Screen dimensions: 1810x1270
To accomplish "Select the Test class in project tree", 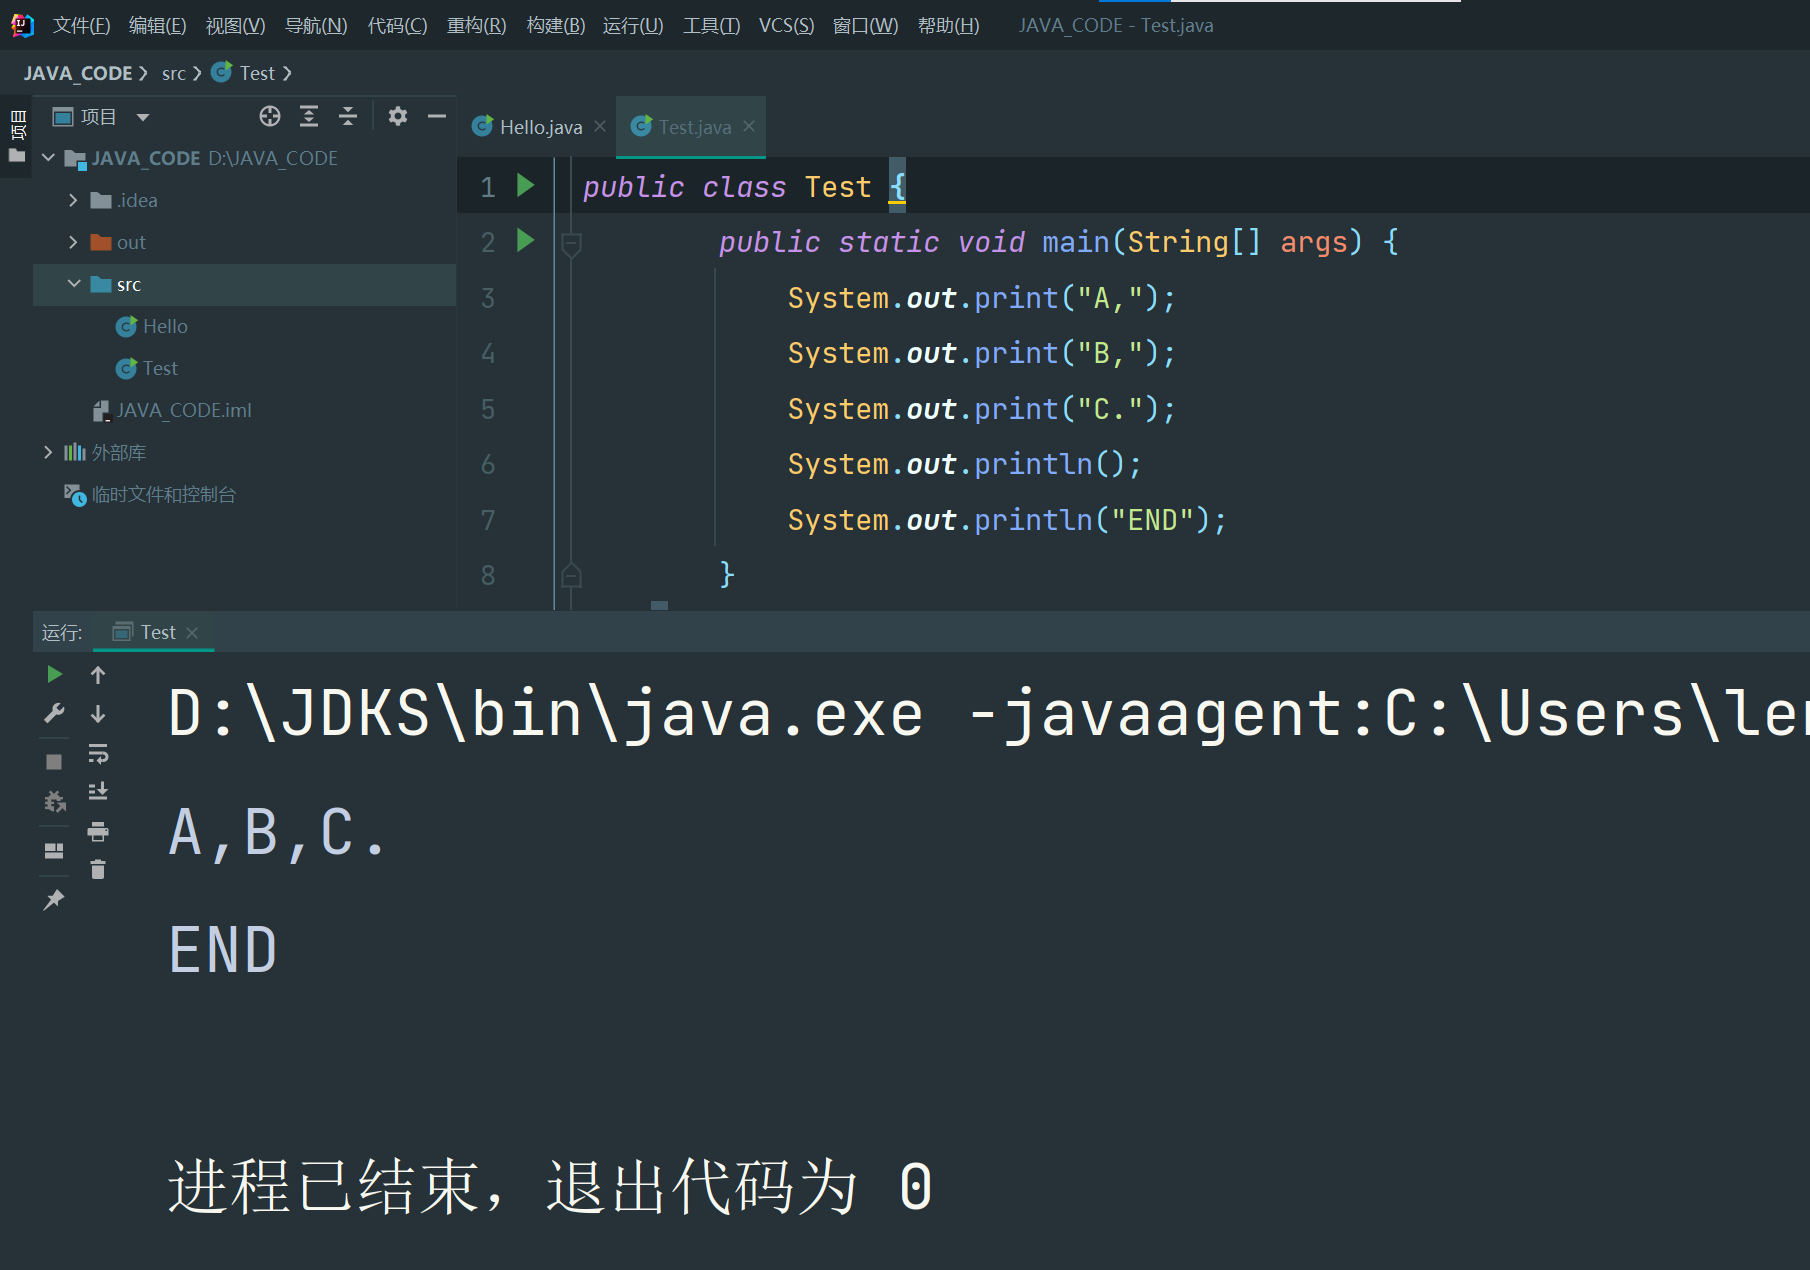I will [x=147, y=368].
